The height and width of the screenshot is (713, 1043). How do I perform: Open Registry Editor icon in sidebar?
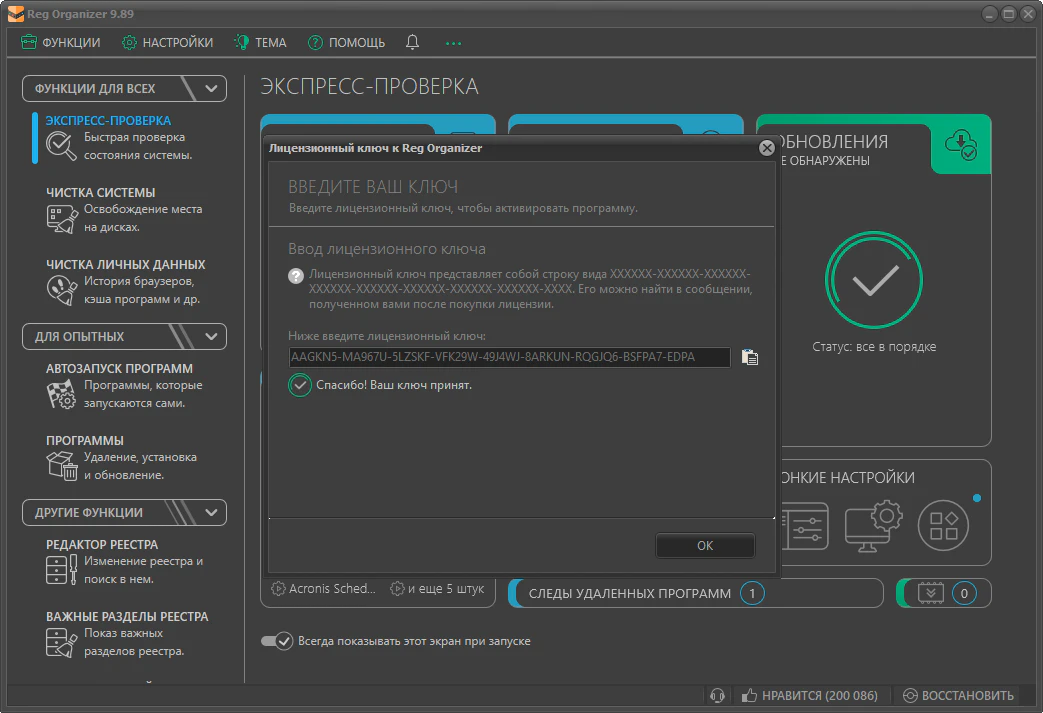pos(61,570)
